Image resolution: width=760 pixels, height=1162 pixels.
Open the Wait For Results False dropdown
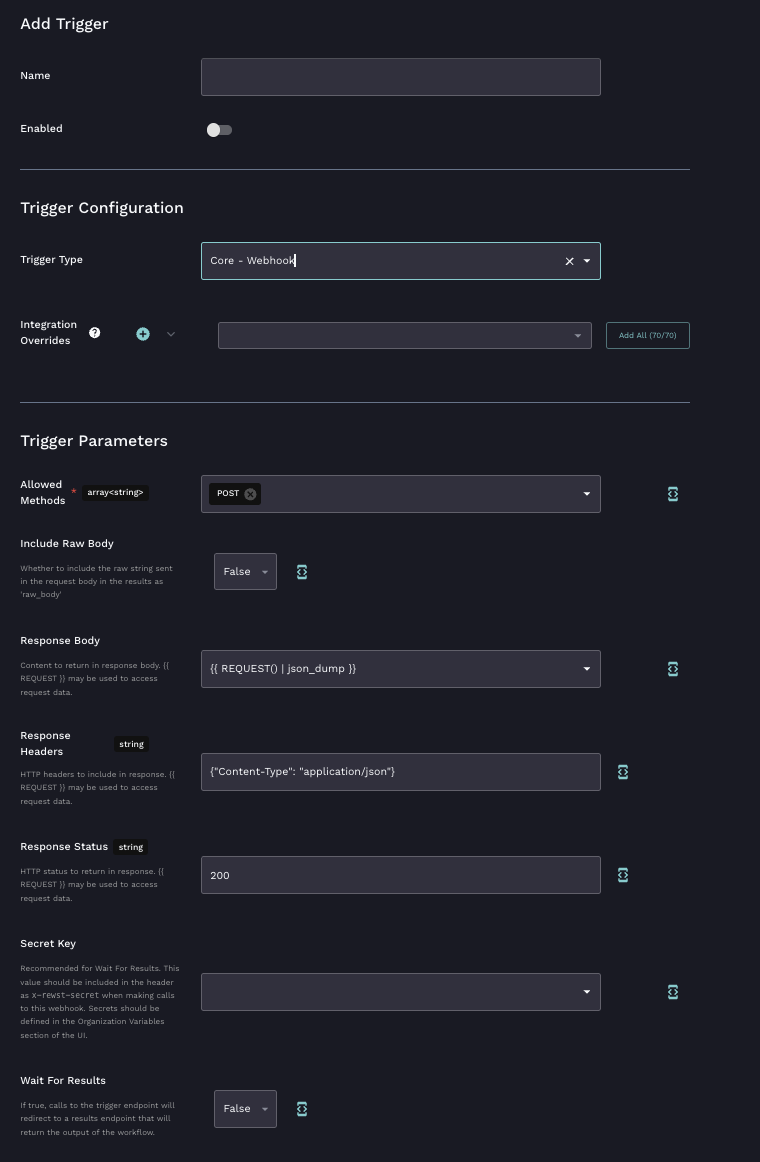tap(245, 1109)
